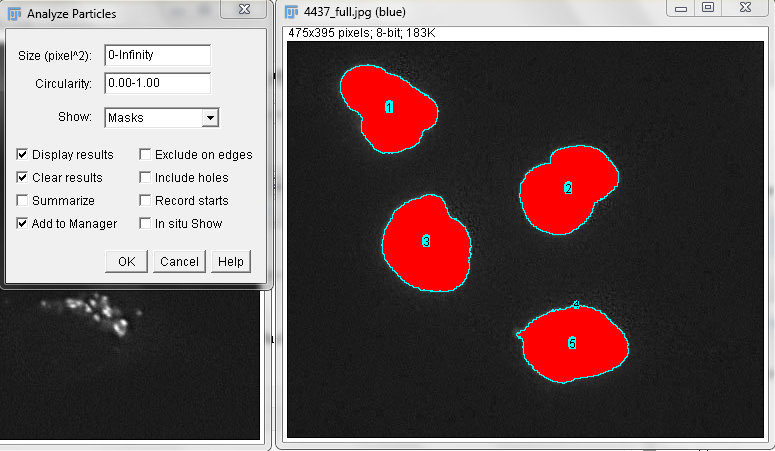The height and width of the screenshot is (451, 775).
Task: Click the small particle label 4
Action: [576, 305]
